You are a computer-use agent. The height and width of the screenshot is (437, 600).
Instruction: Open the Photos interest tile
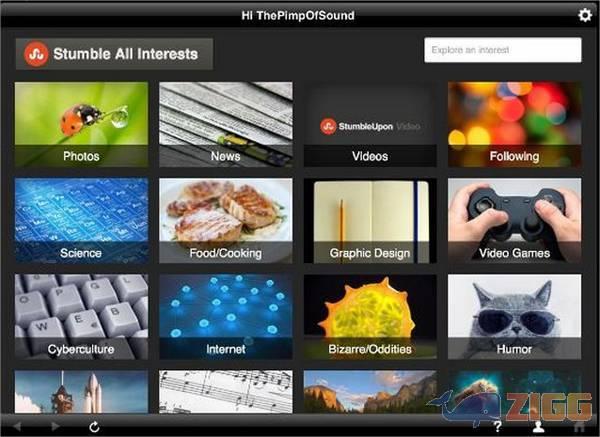tap(81, 124)
